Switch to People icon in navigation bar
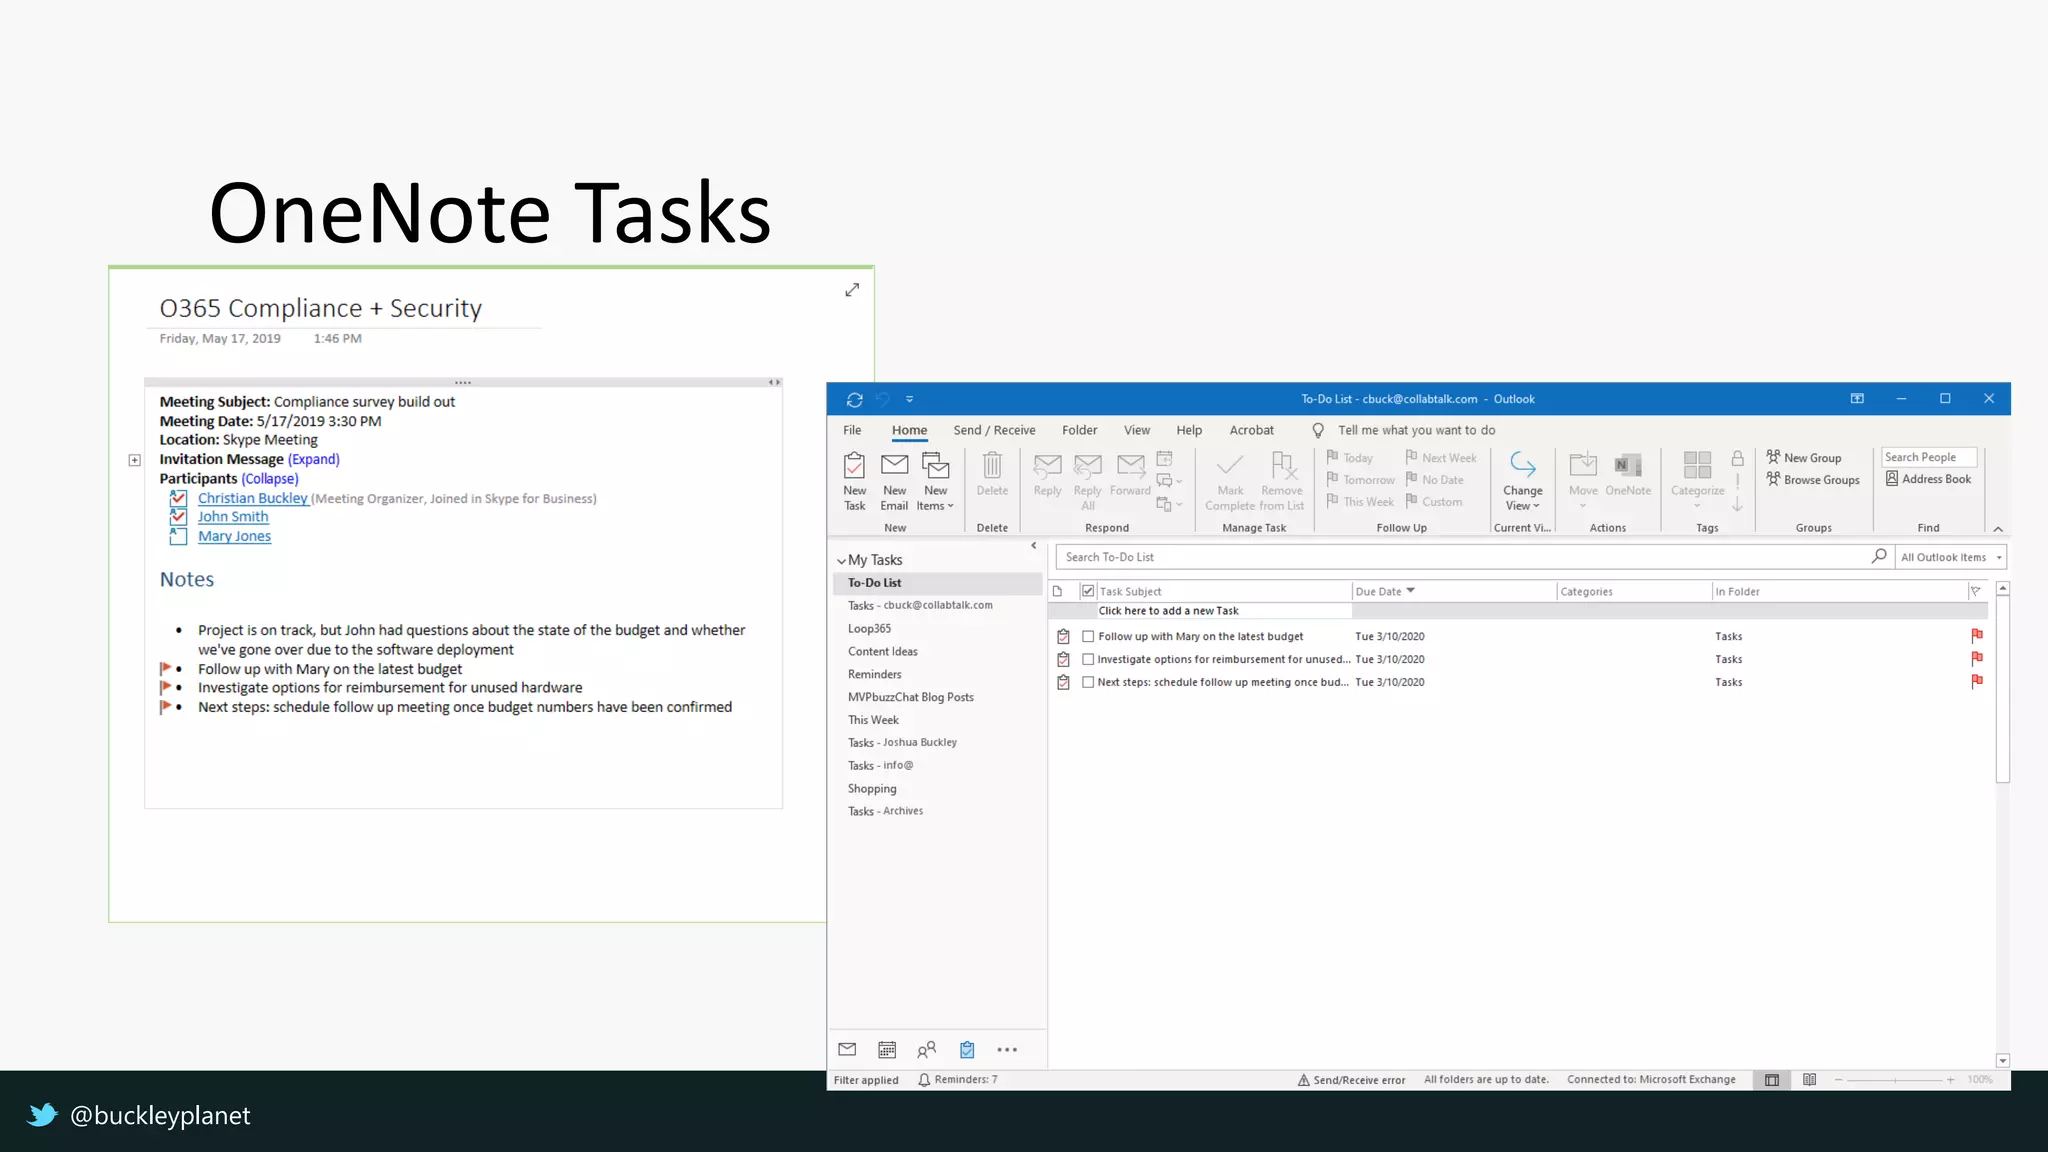 [927, 1049]
